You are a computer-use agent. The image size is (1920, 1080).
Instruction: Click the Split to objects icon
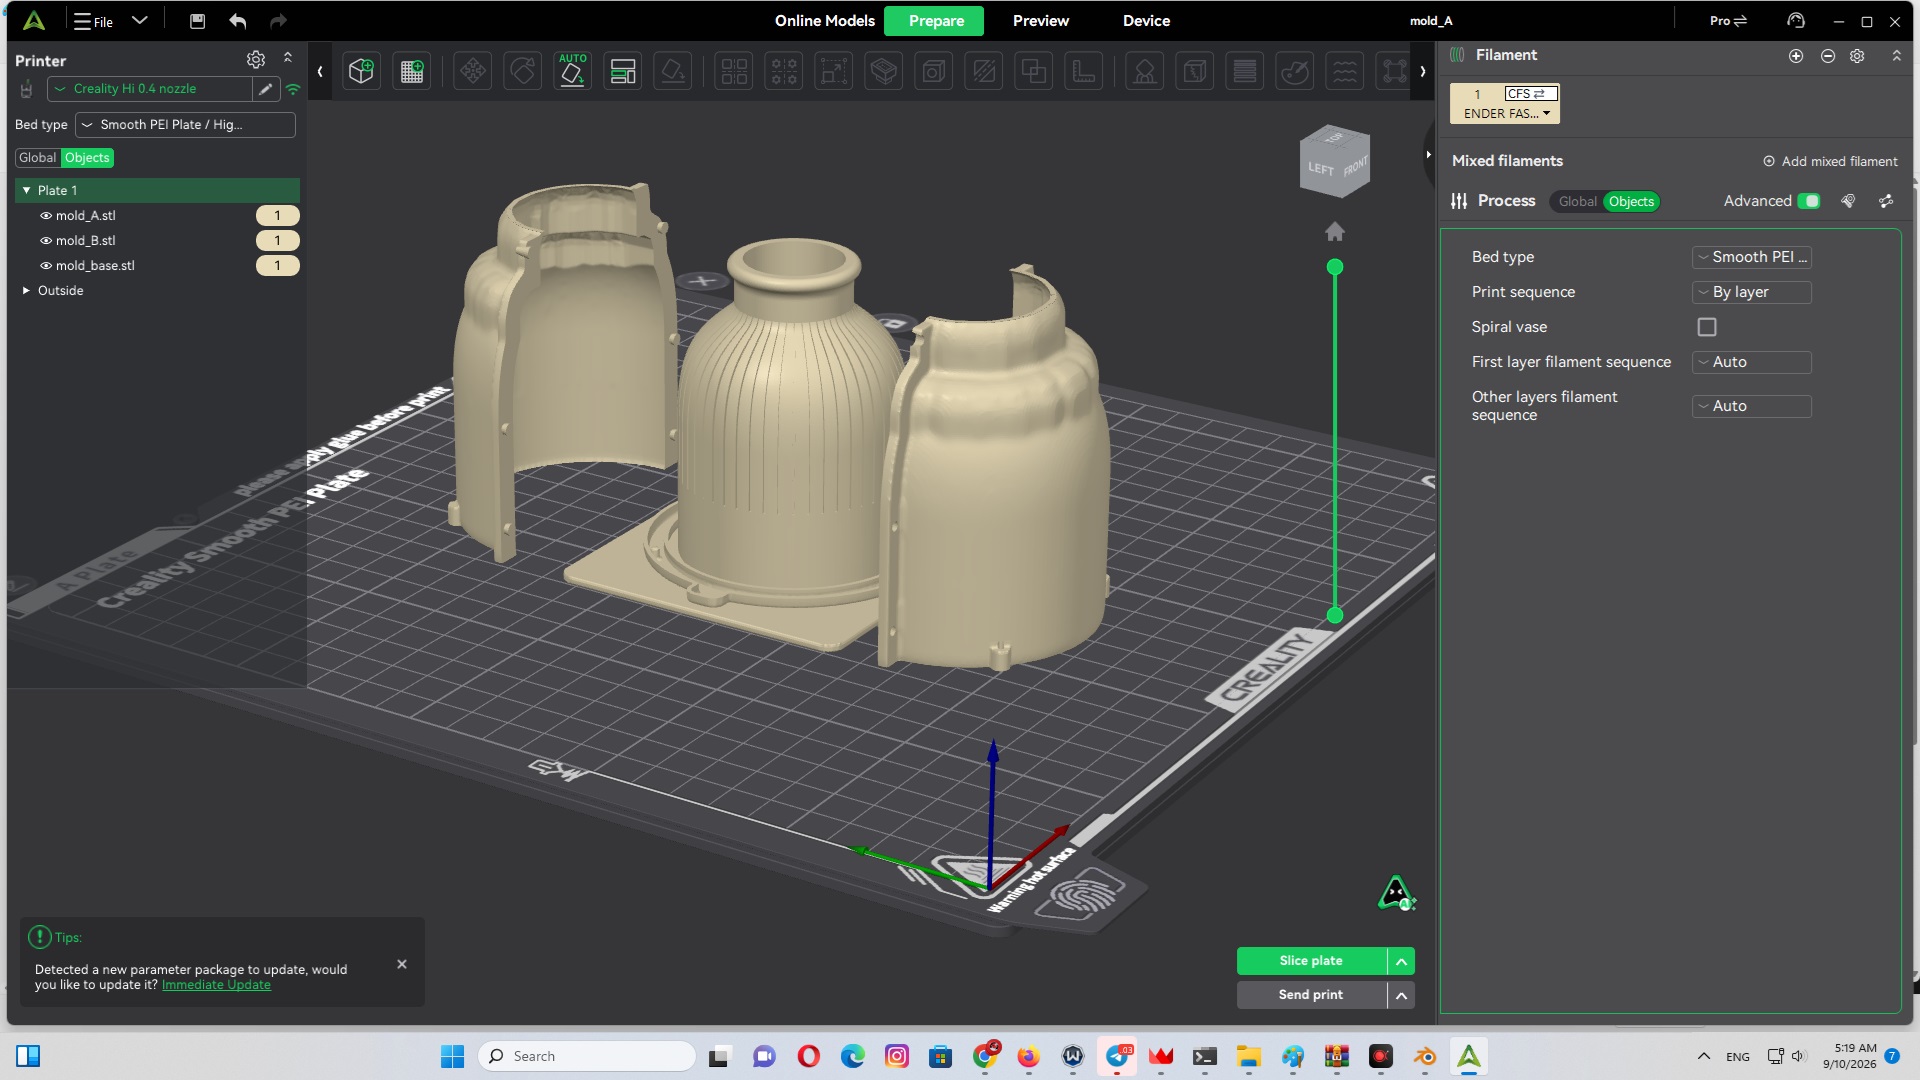pyautogui.click(x=734, y=71)
